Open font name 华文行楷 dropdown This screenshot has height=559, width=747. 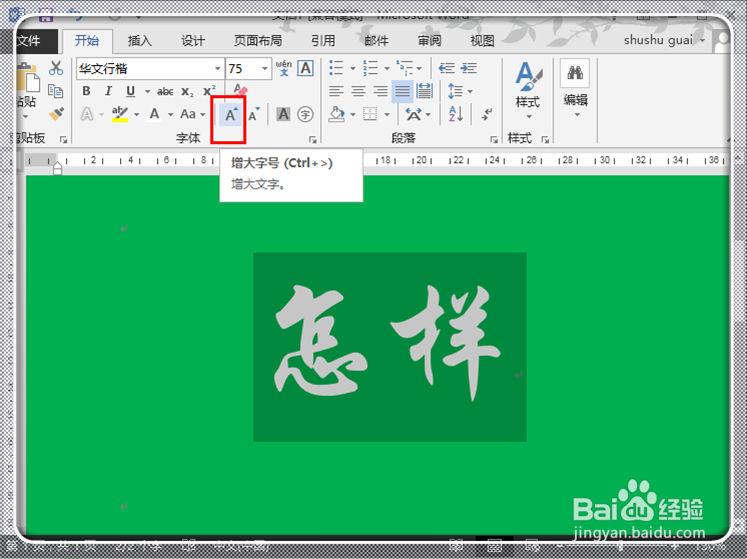click(x=217, y=69)
